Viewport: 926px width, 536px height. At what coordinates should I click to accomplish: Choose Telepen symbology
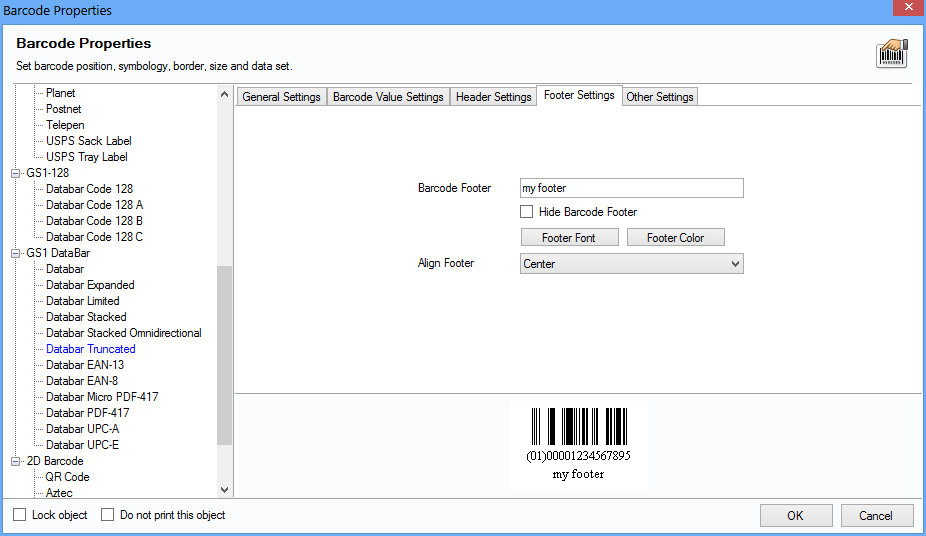(65, 125)
